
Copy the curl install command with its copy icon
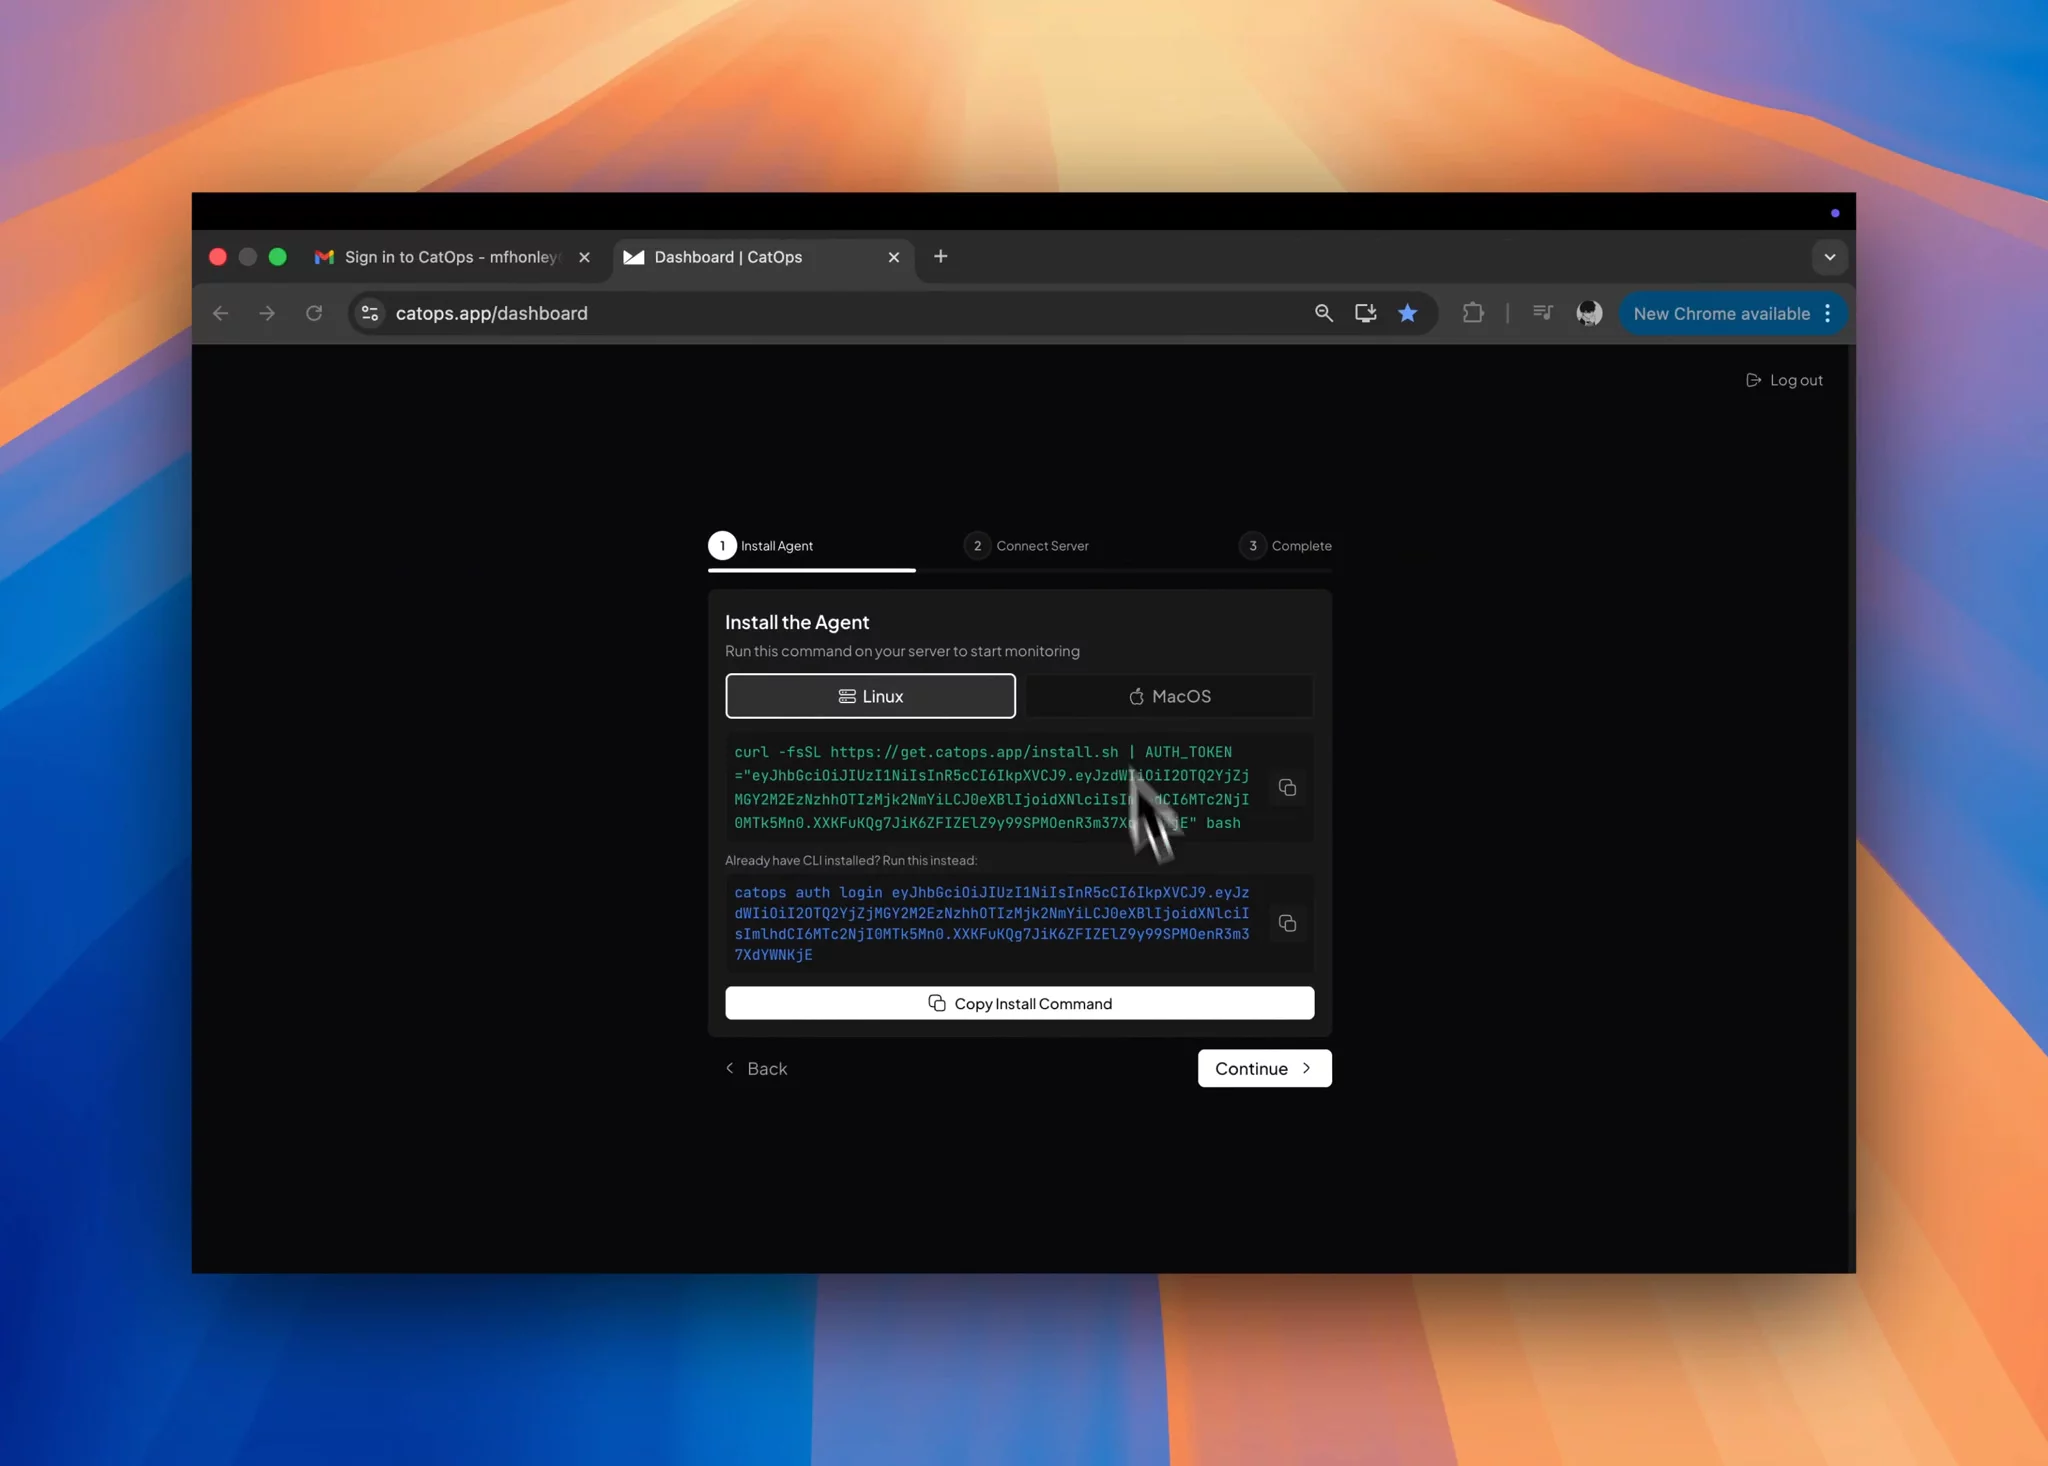(1287, 788)
